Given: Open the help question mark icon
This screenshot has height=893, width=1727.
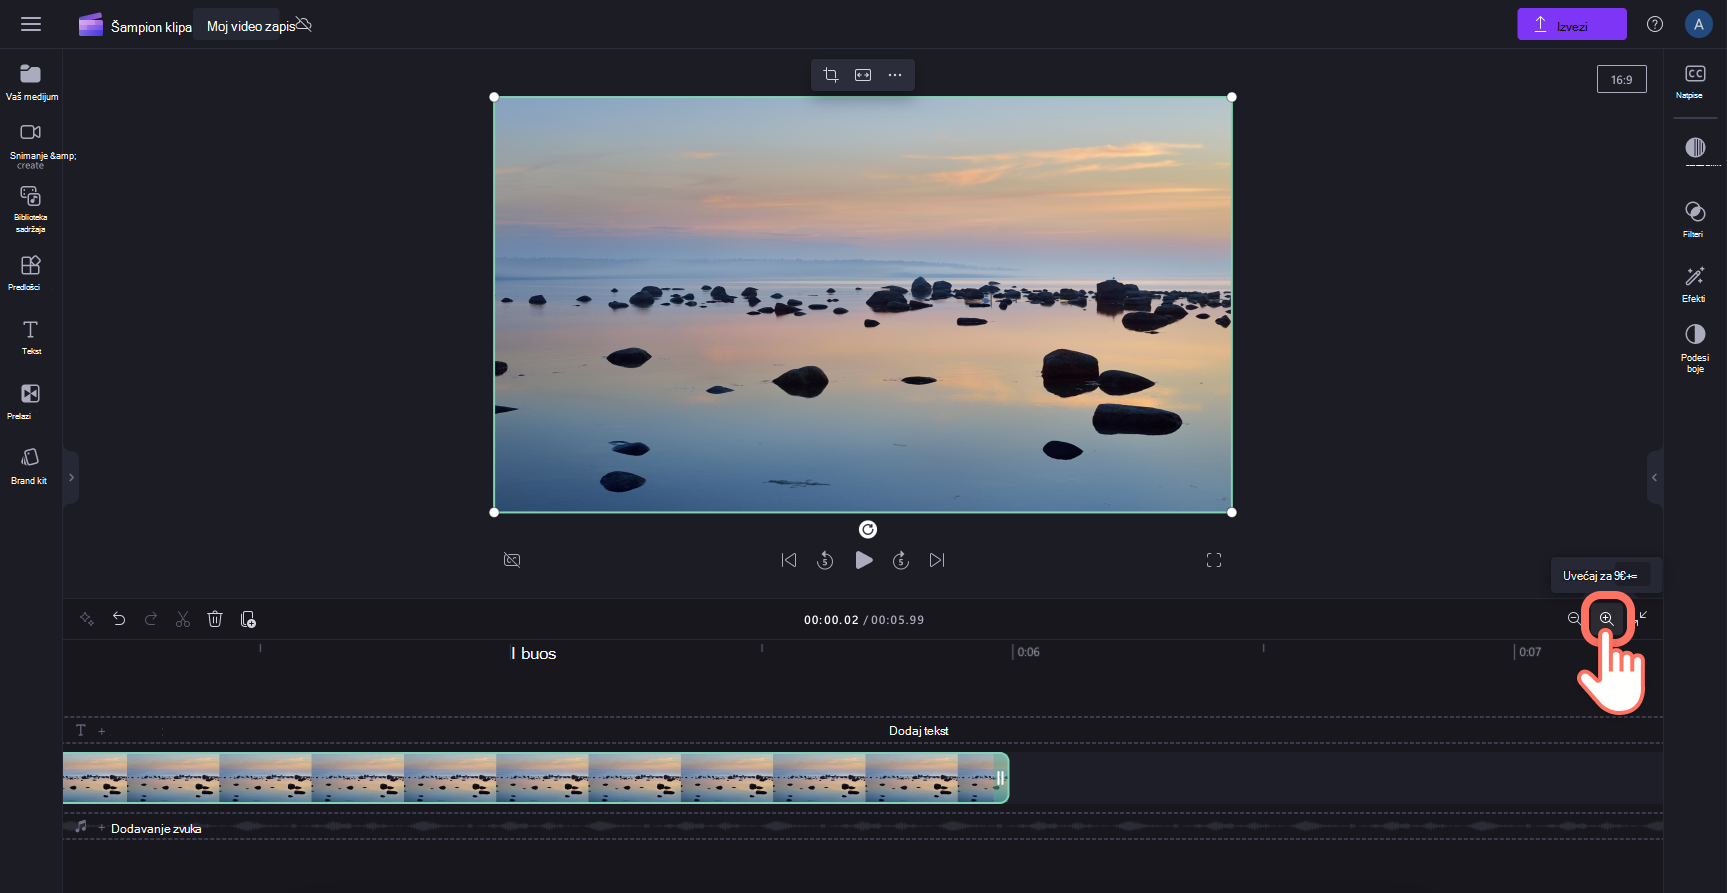Looking at the screenshot, I should point(1655,25).
